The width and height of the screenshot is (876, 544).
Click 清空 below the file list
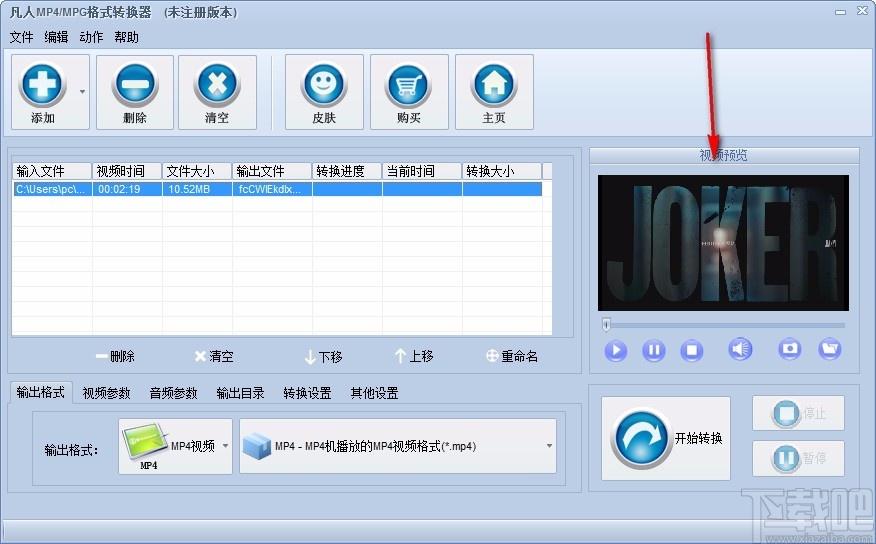click(x=214, y=356)
